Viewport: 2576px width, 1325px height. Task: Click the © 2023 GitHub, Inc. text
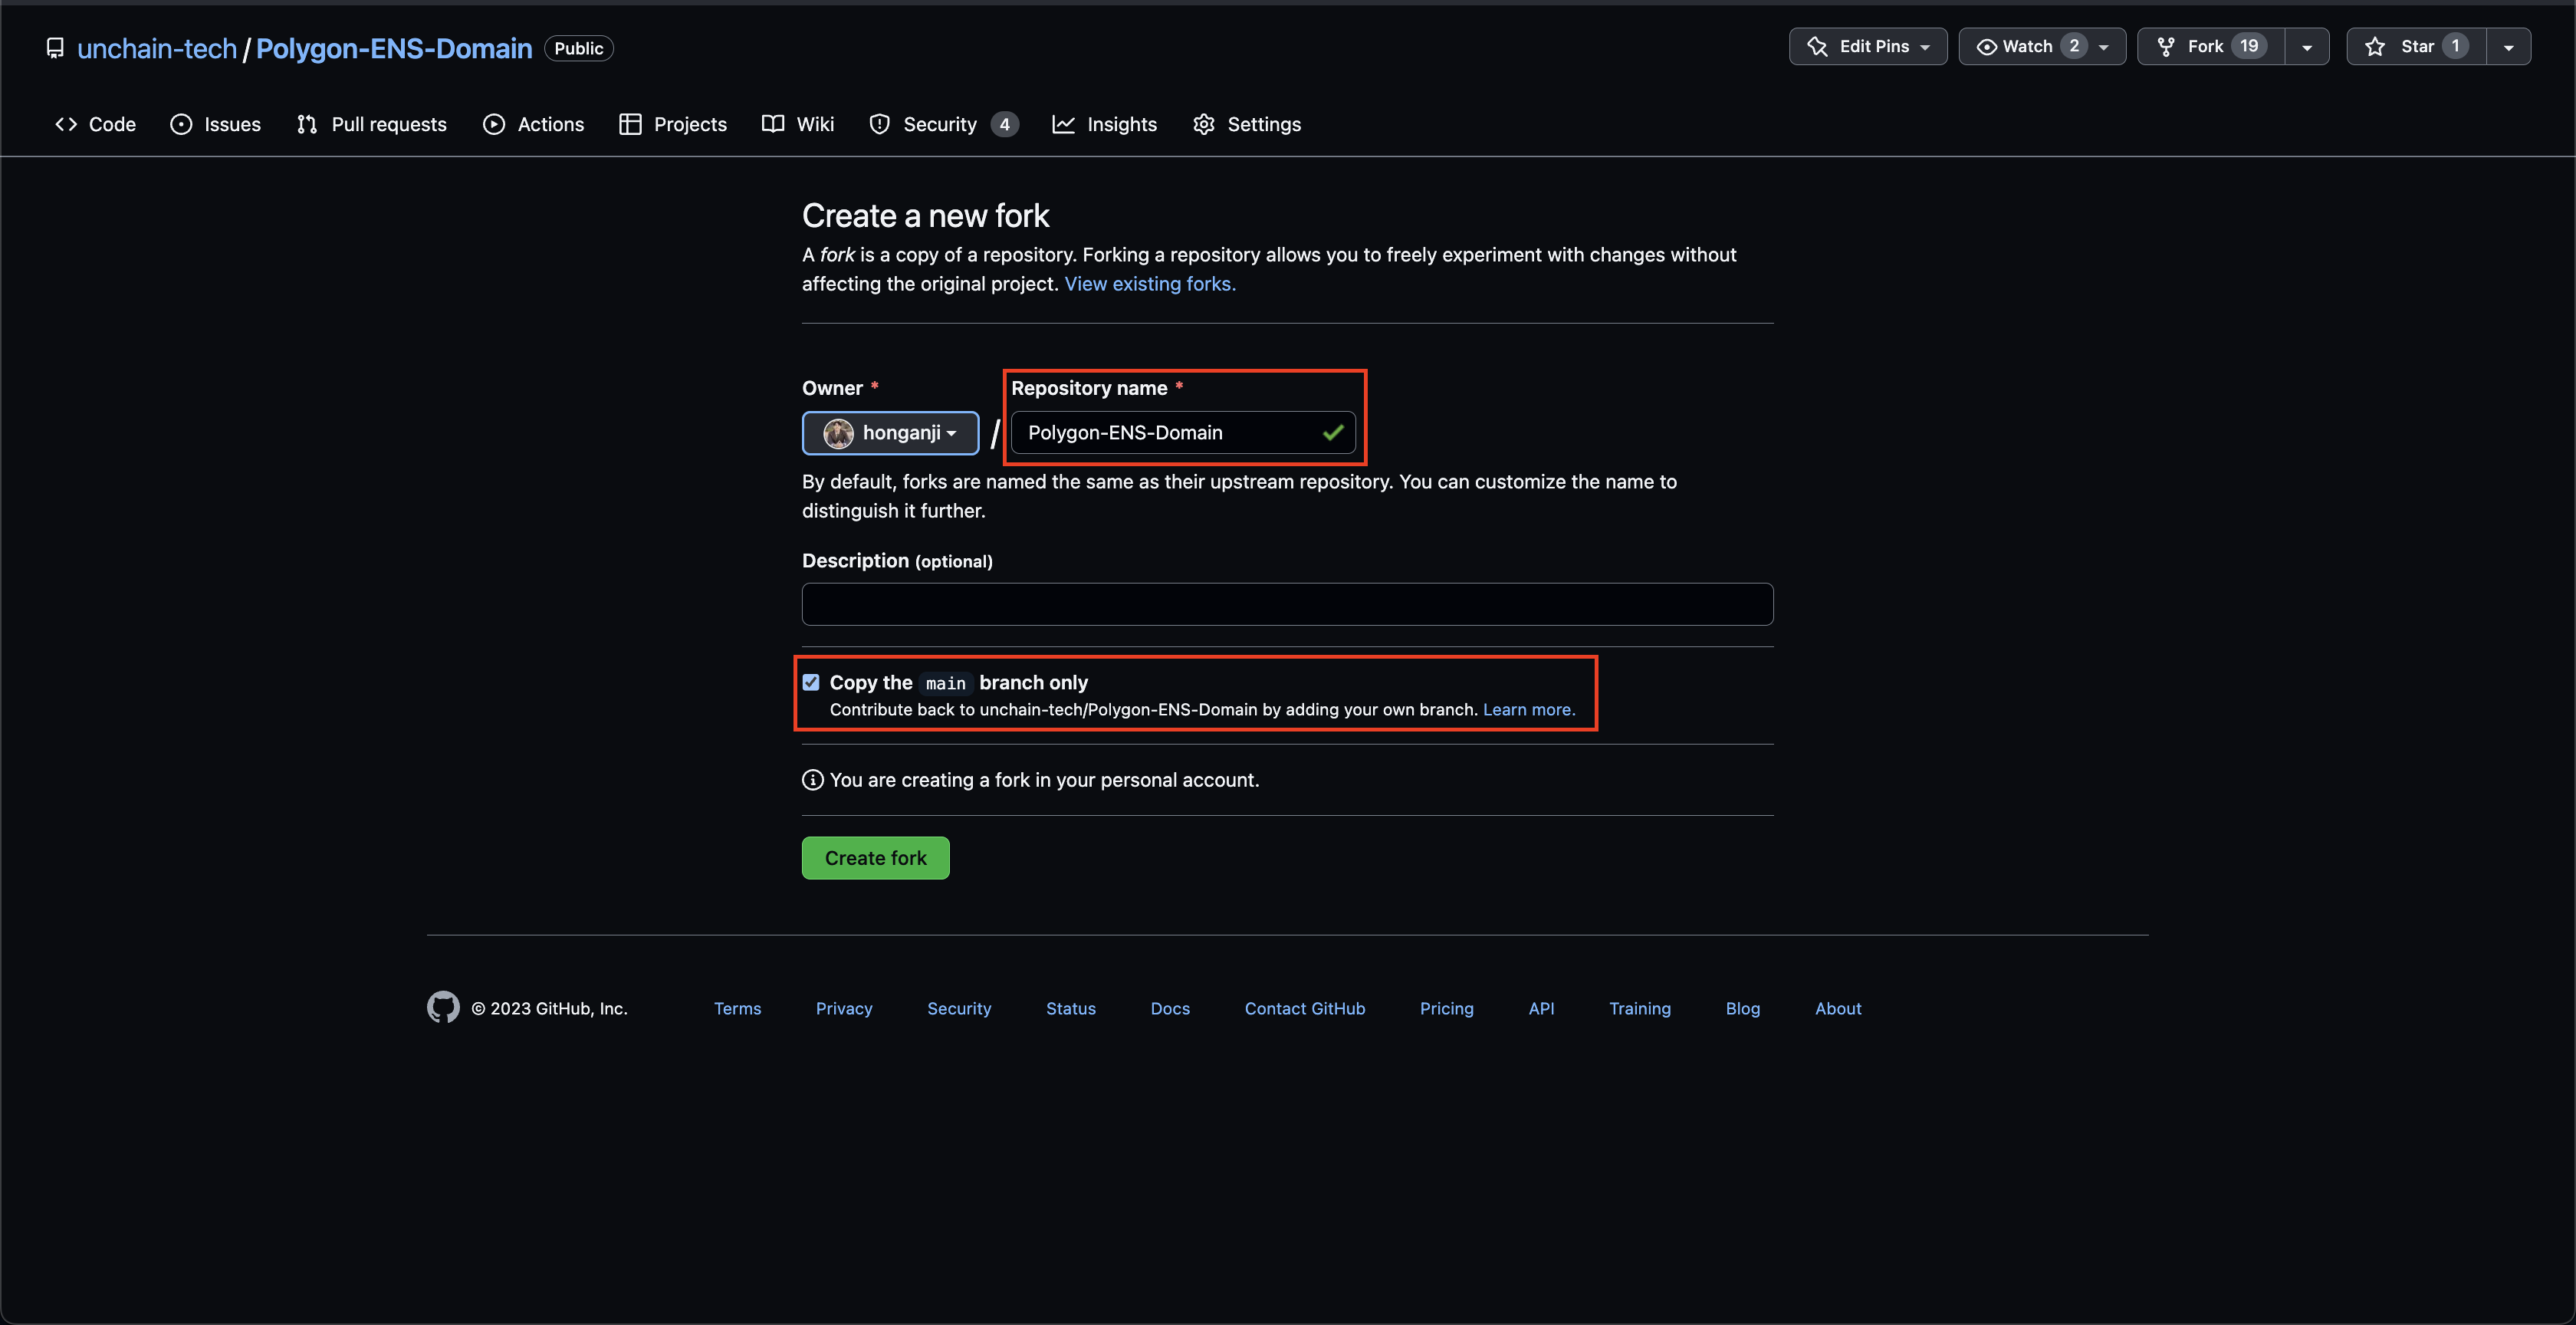click(x=549, y=1008)
